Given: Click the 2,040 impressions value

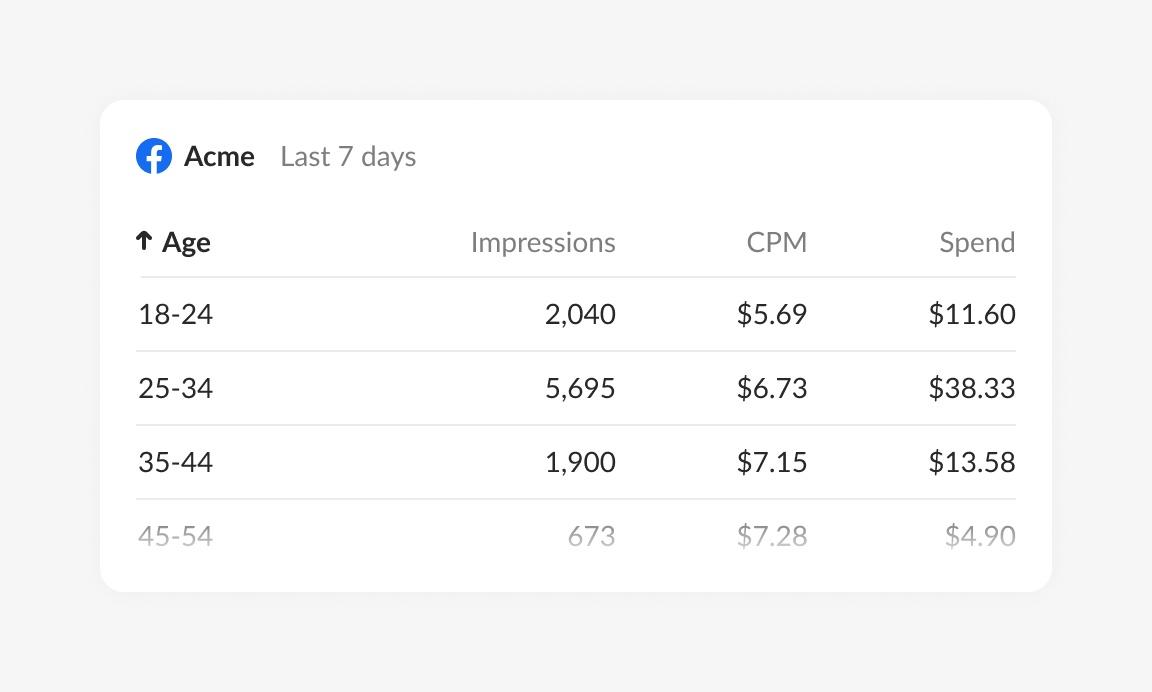Looking at the screenshot, I should [x=580, y=314].
